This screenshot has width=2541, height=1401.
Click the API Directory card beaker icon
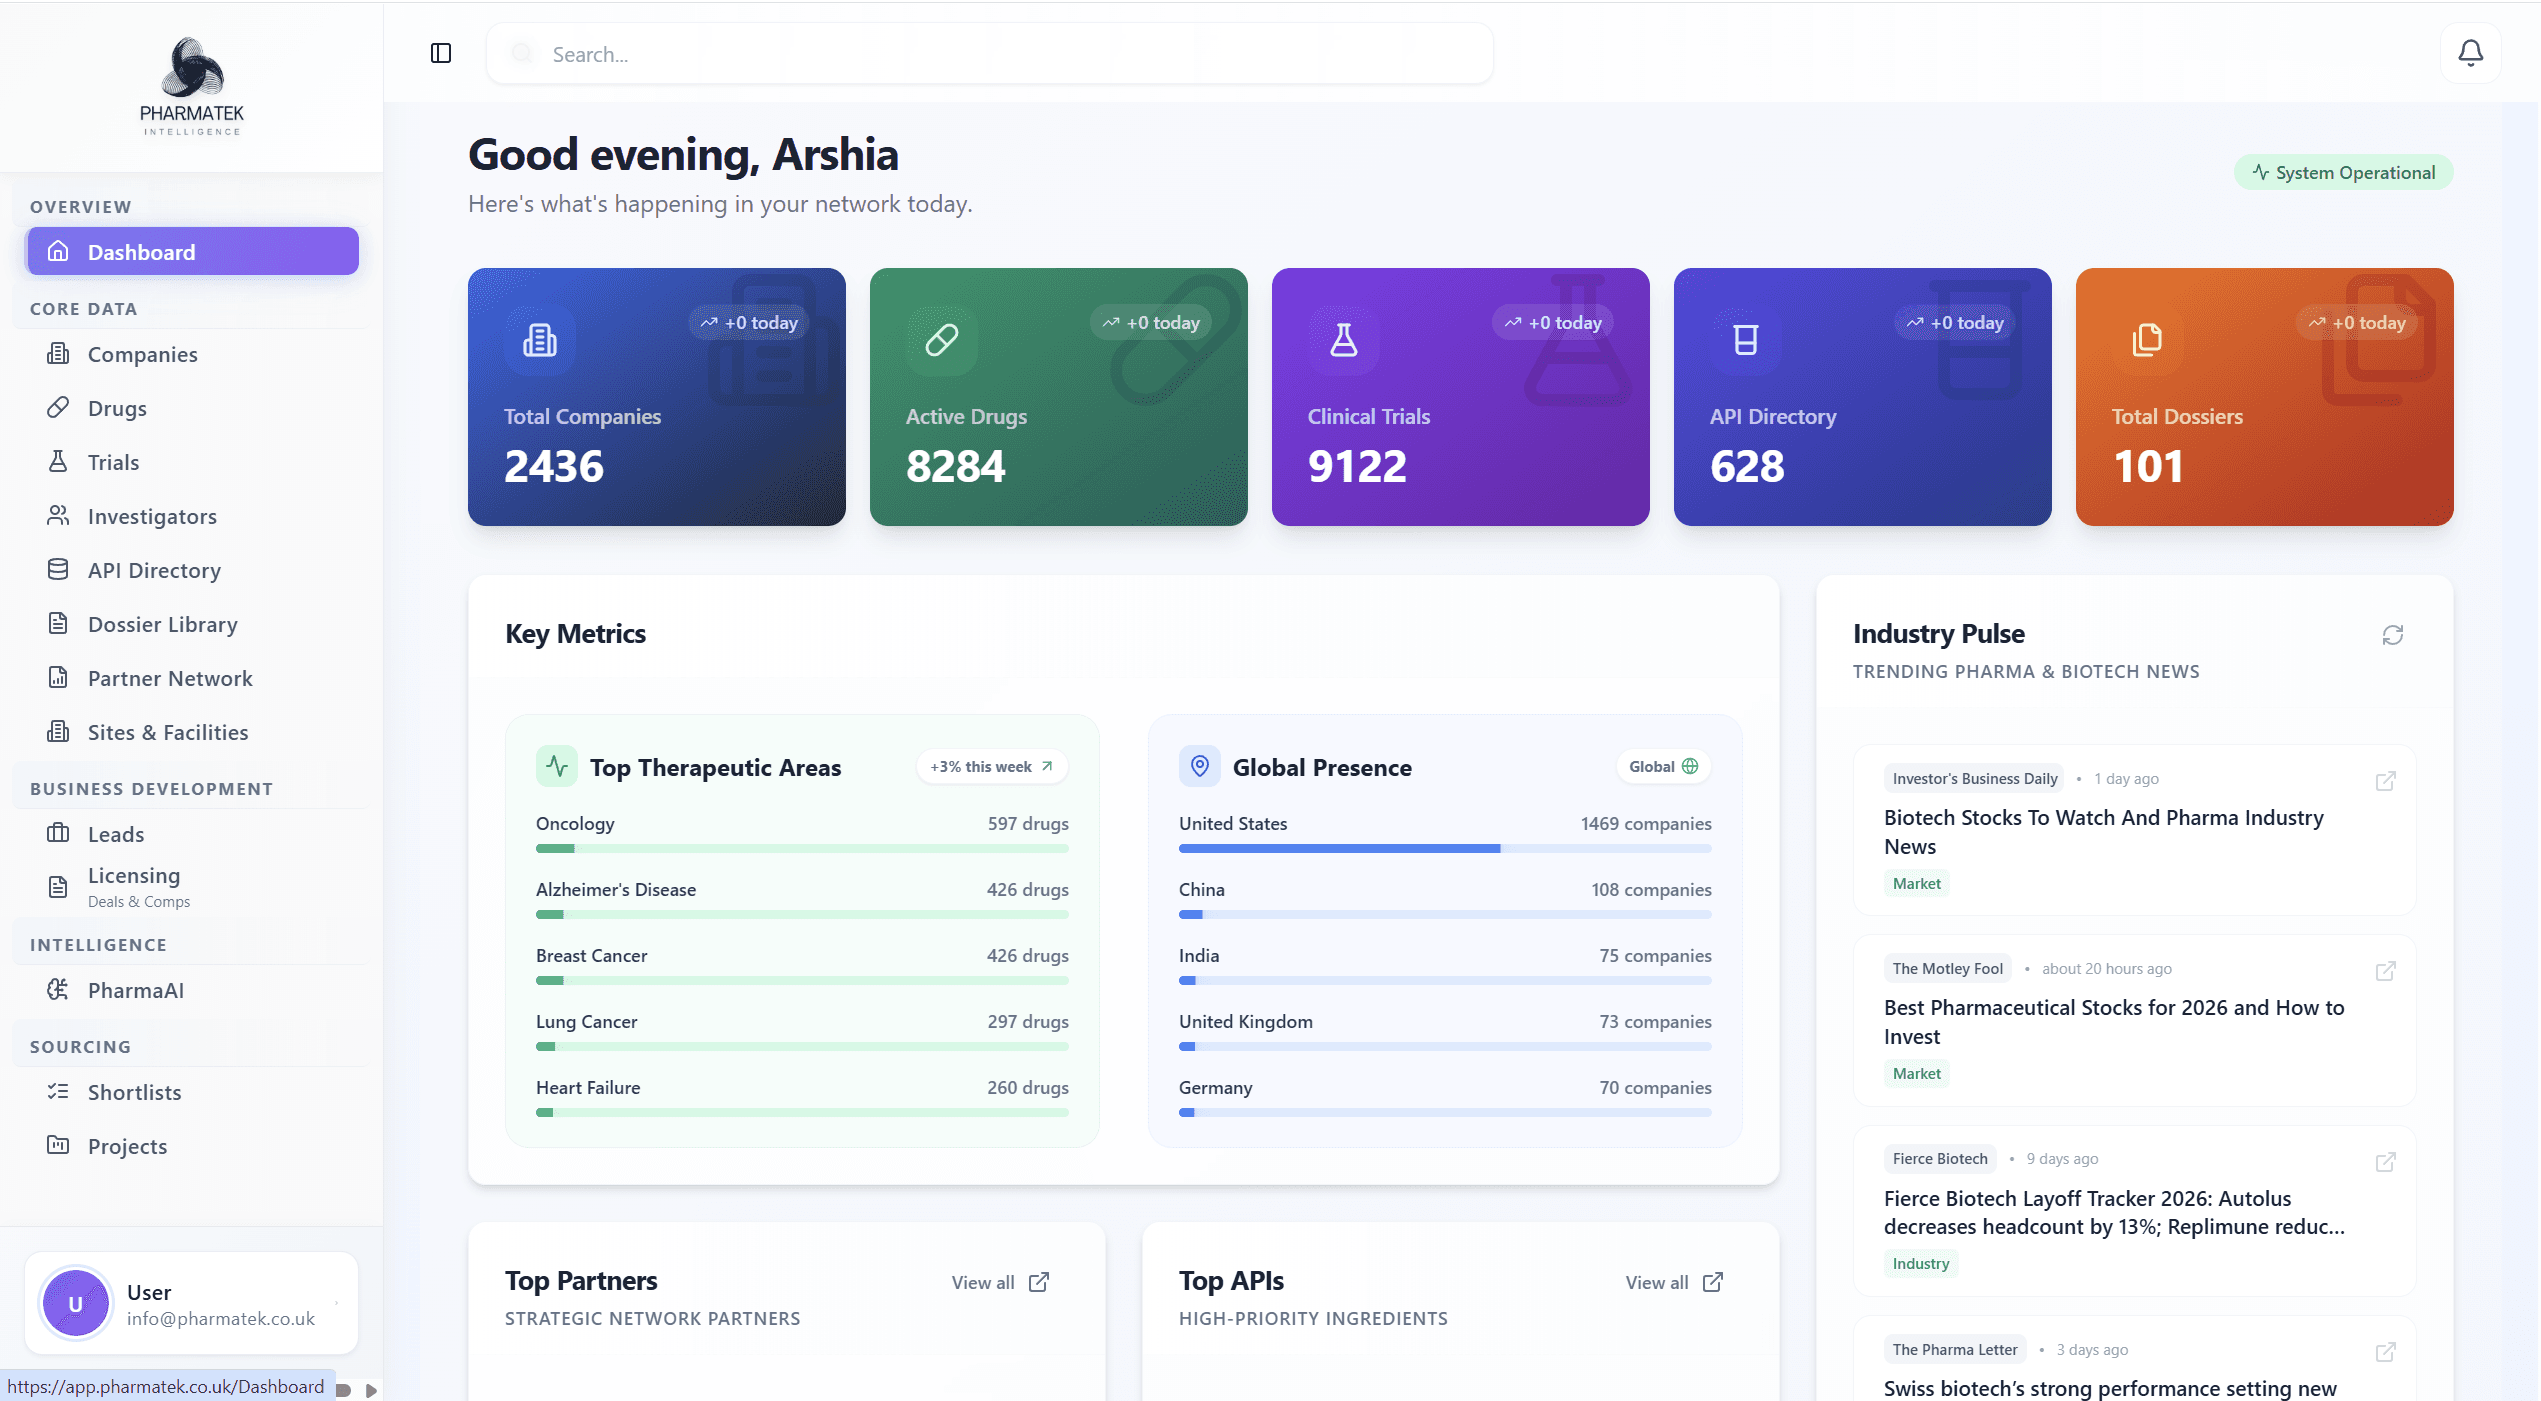[x=1746, y=340]
